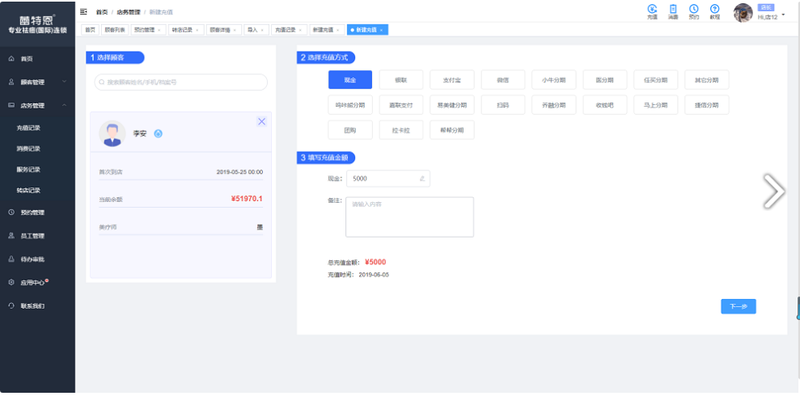Choose the 齐融分期 payment option
Viewport: 800px width, 396px height.
tap(554, 105)
